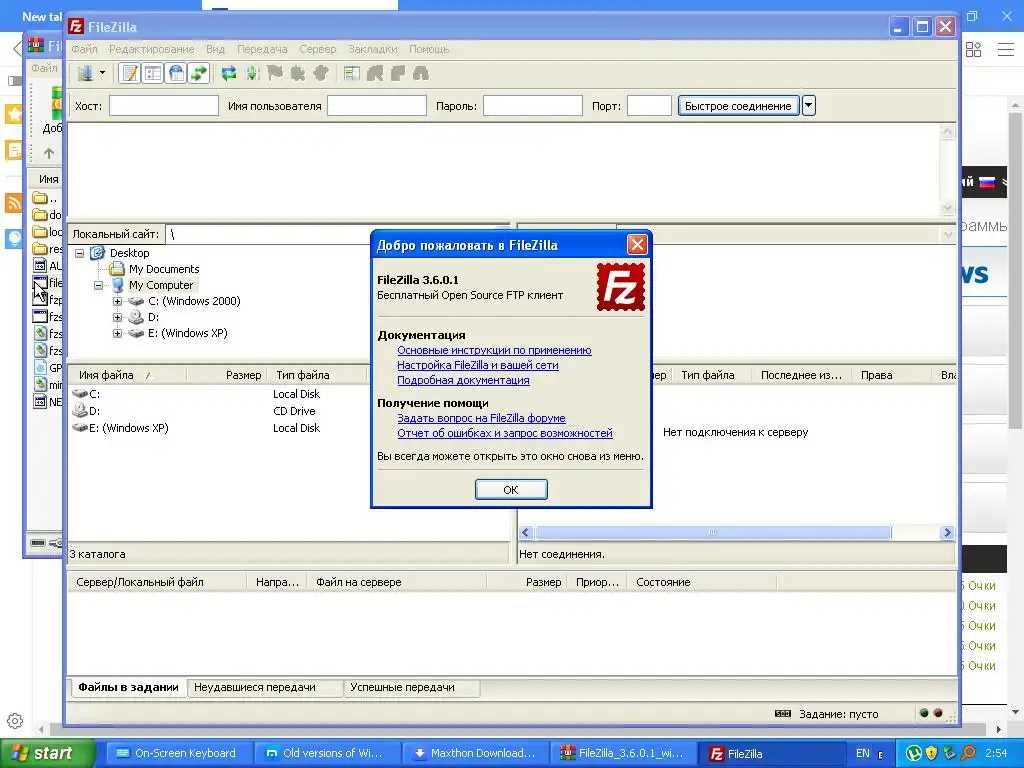Toggle synchronized browsing icon

[398, 73]
